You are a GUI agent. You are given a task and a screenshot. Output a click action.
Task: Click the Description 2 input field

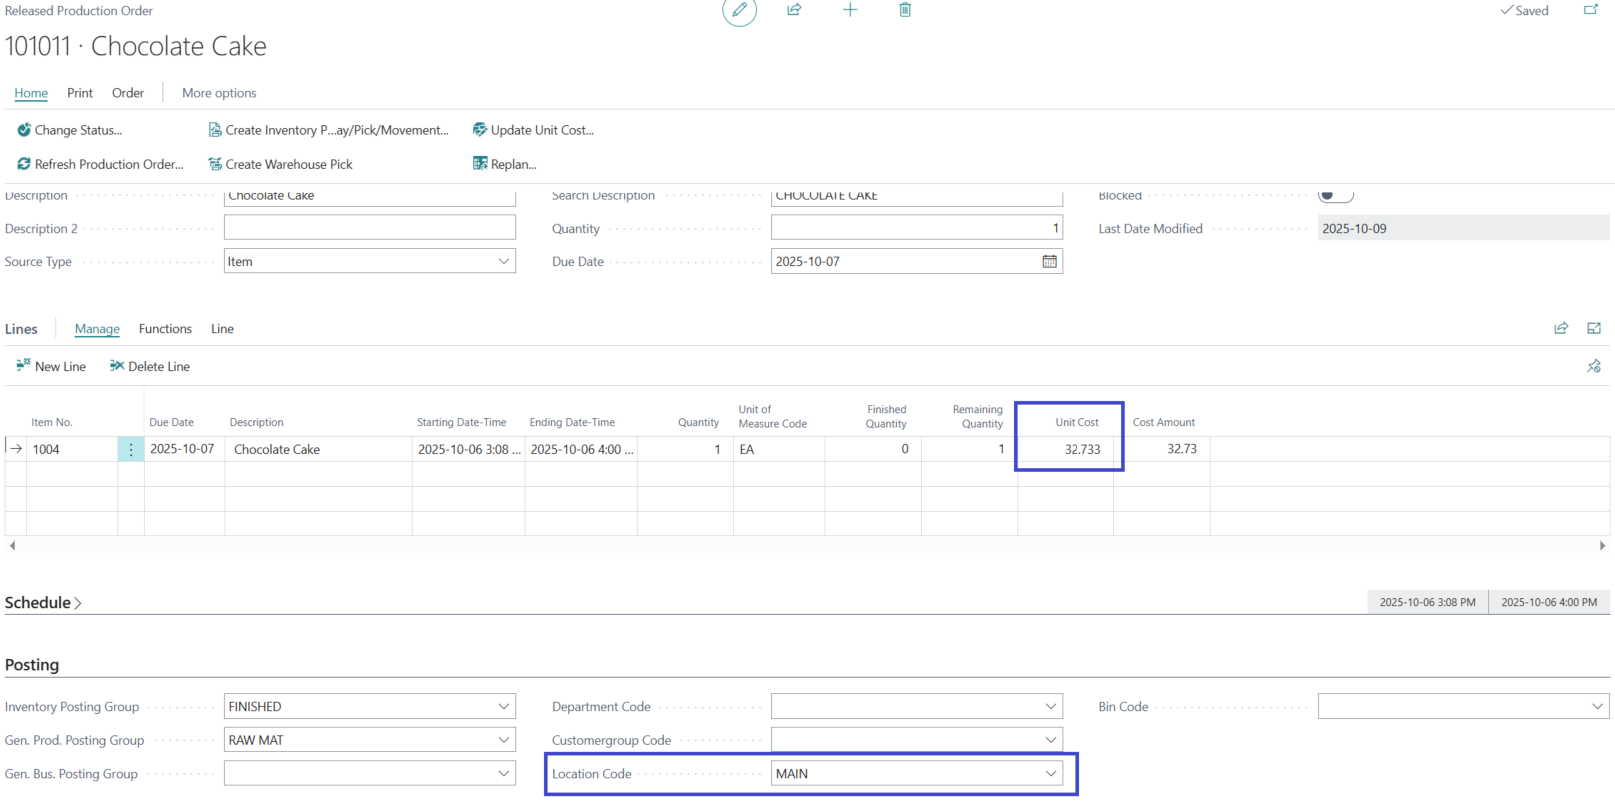(369, 229)
